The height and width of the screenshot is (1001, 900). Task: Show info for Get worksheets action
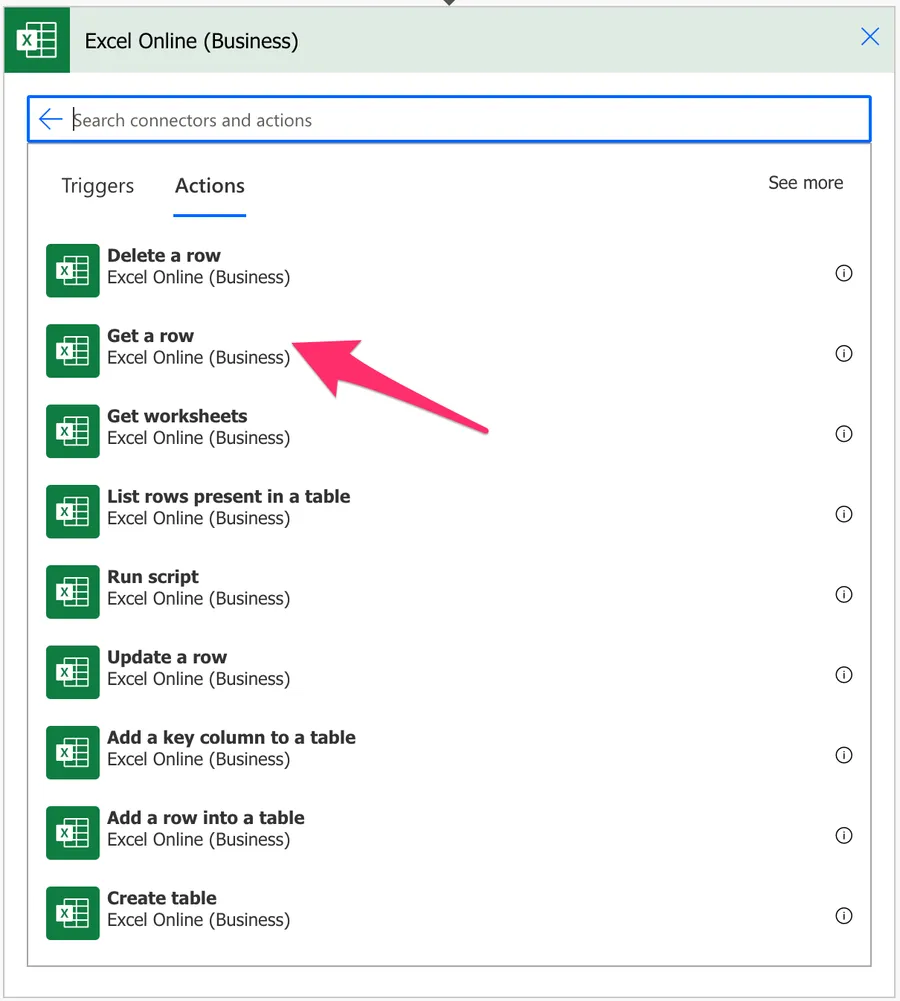point(844,434)
